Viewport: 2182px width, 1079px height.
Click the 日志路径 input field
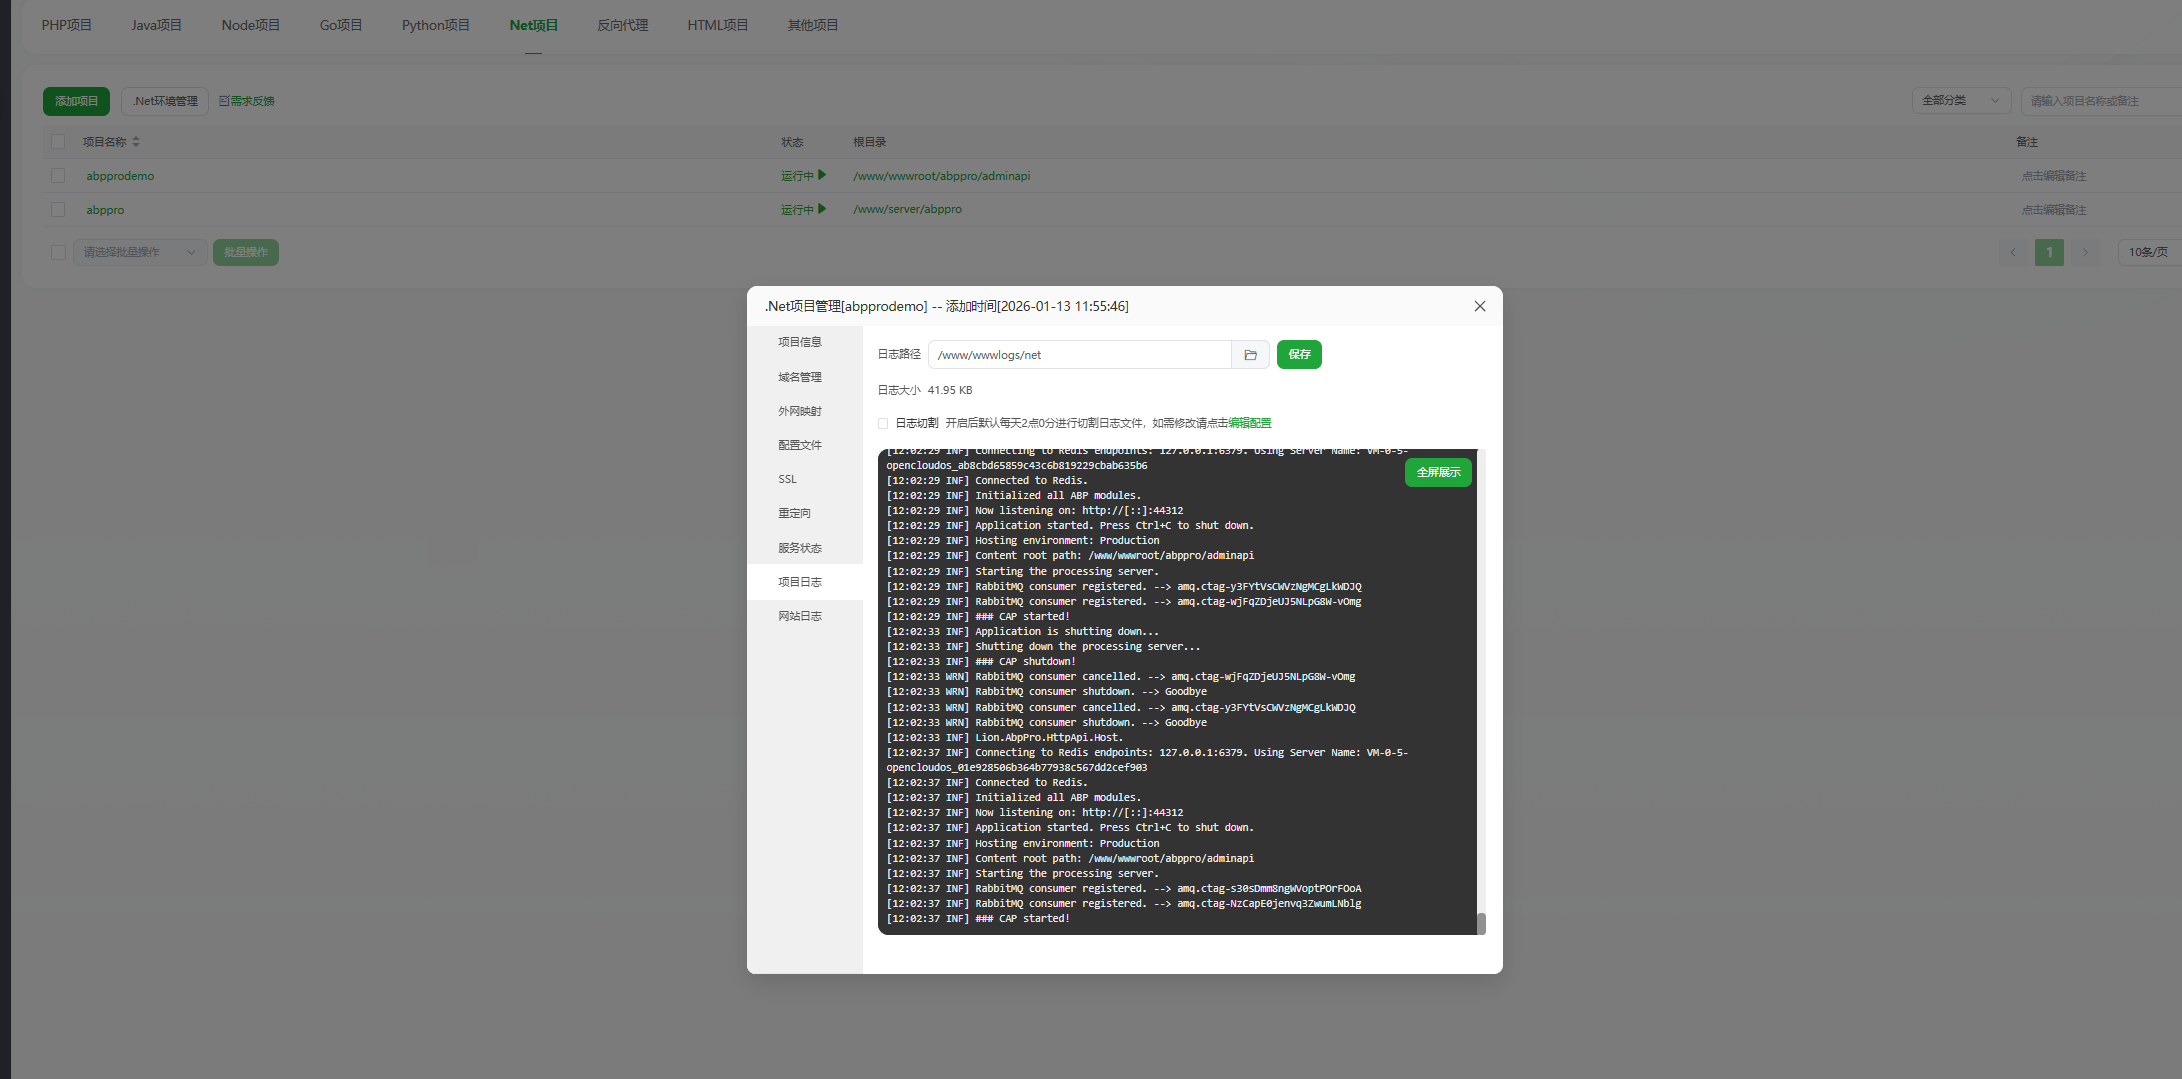tap(1080, 355)
